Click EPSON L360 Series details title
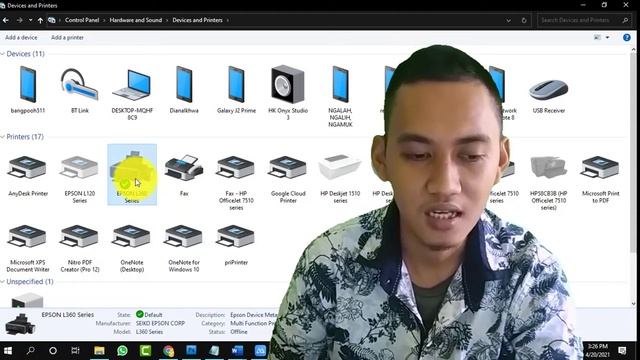This screenshot has width=640, height=360. point(68,315)
